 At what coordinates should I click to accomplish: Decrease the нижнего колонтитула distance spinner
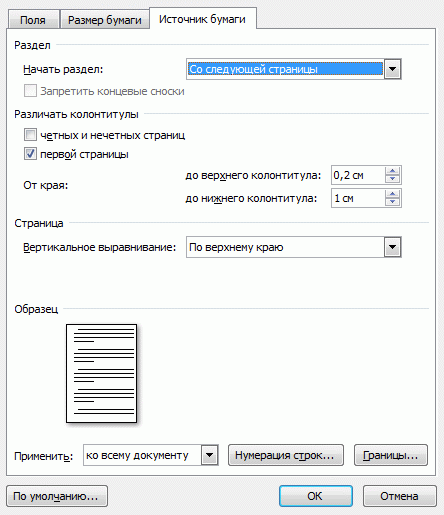click(392, 202)
